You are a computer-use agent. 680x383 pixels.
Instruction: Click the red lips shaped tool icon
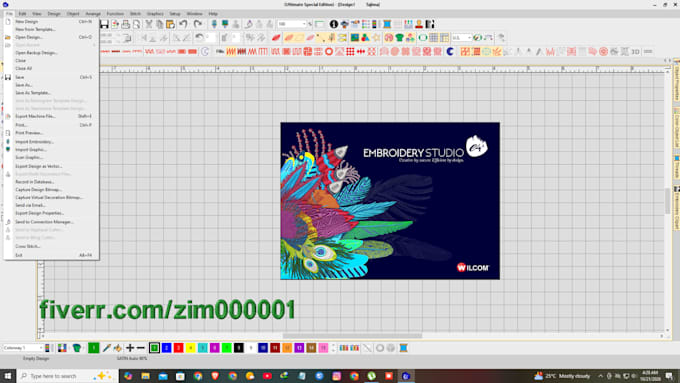tap(276, 38)
